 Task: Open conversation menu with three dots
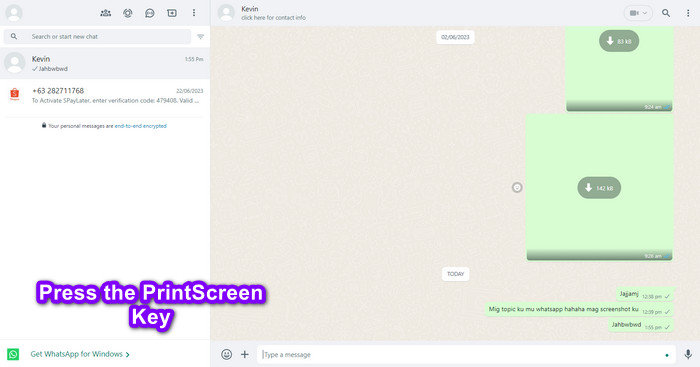coord(688,13)
